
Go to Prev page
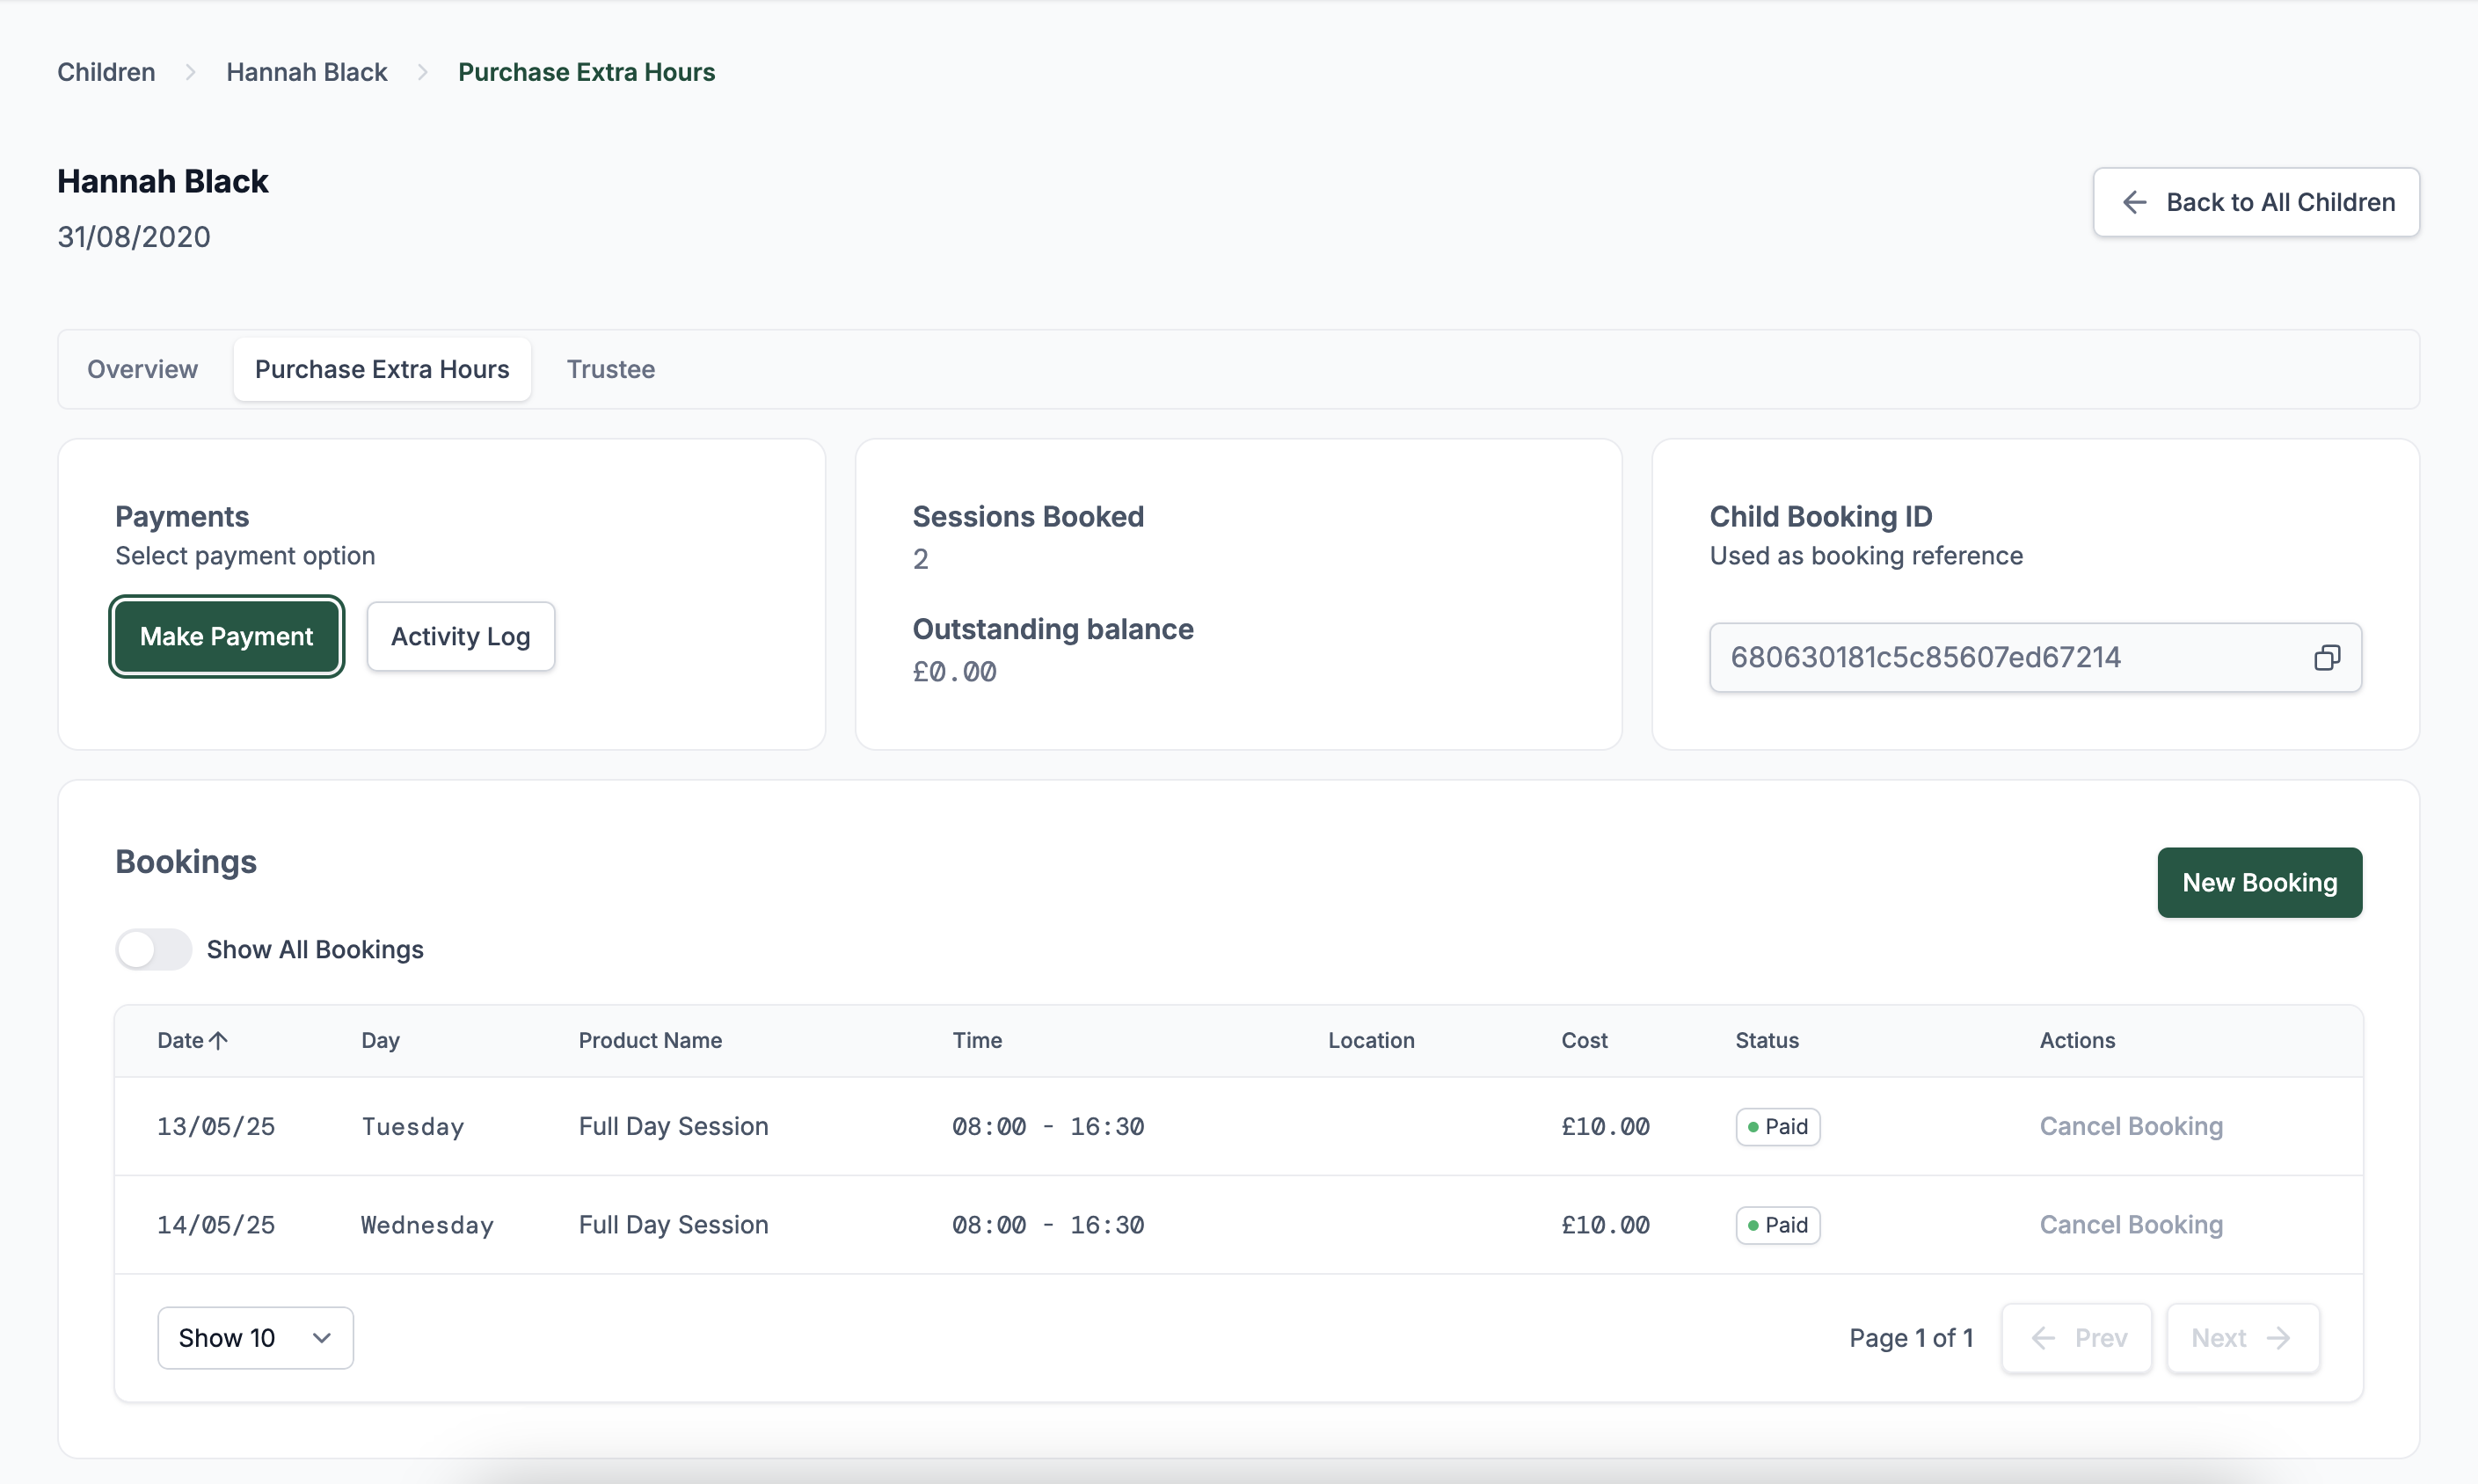[x=2076, y=1337]
